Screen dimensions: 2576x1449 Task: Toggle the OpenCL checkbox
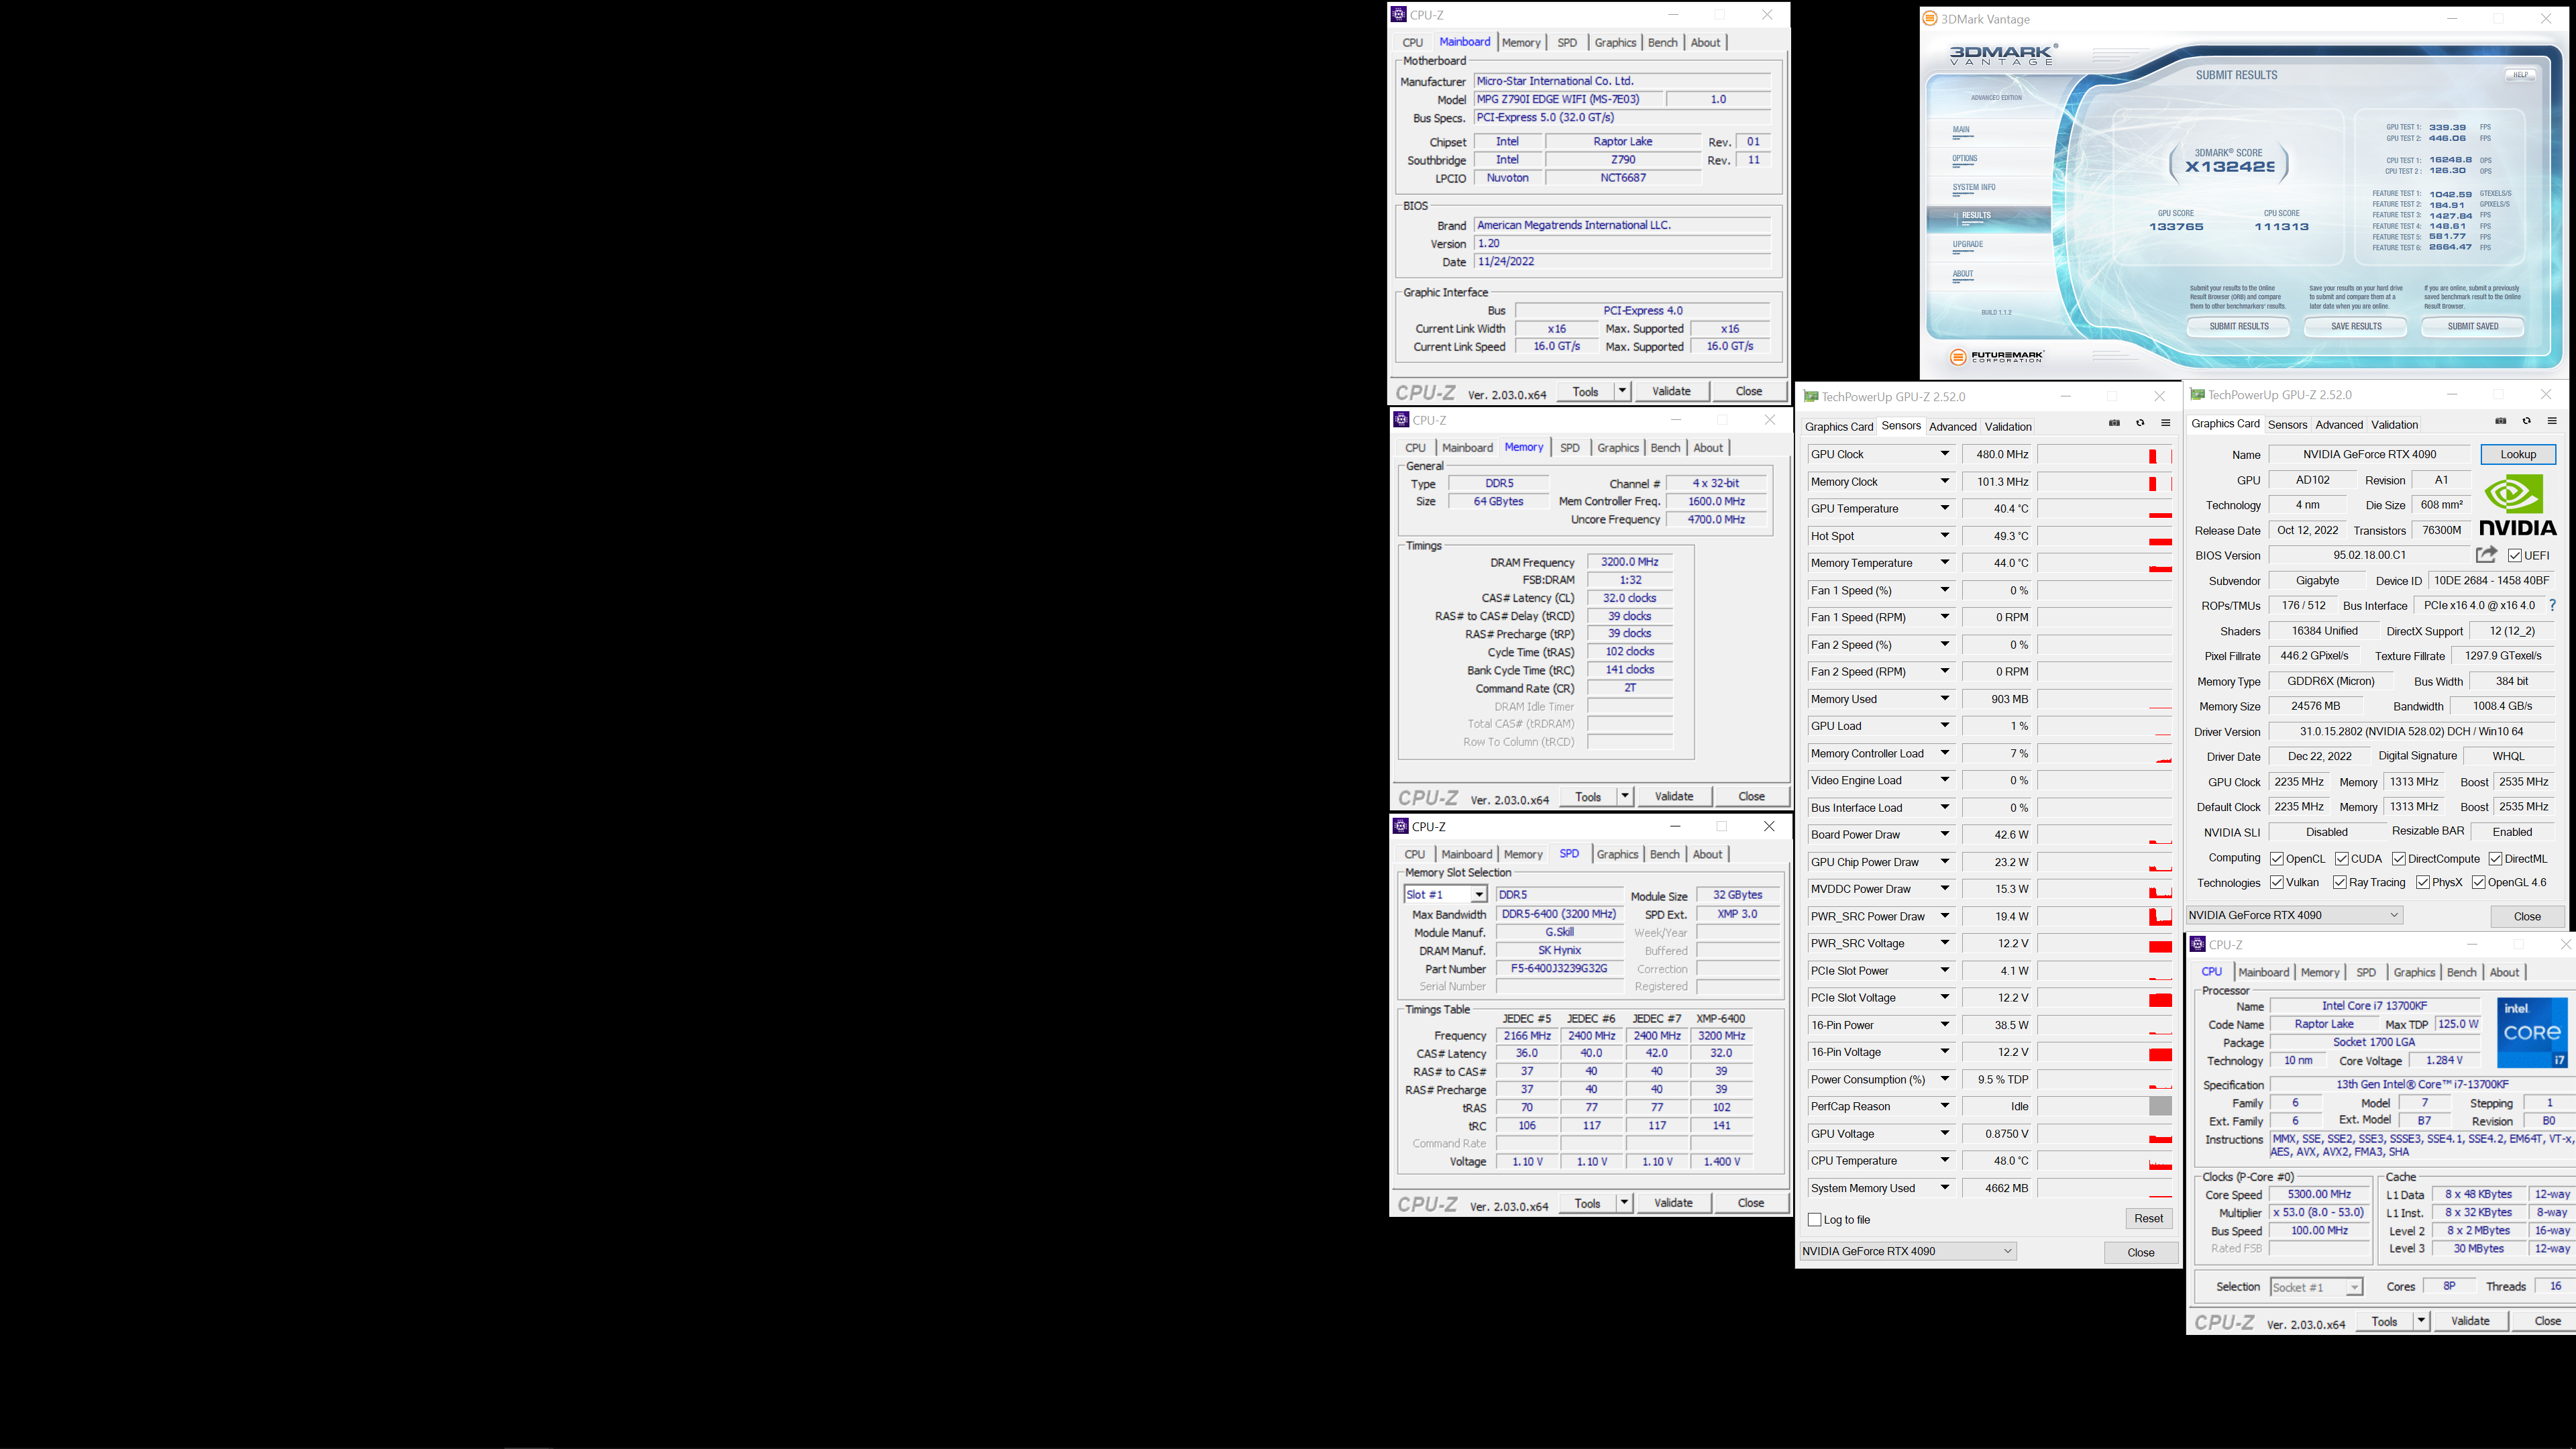(x=2276, y=859)
